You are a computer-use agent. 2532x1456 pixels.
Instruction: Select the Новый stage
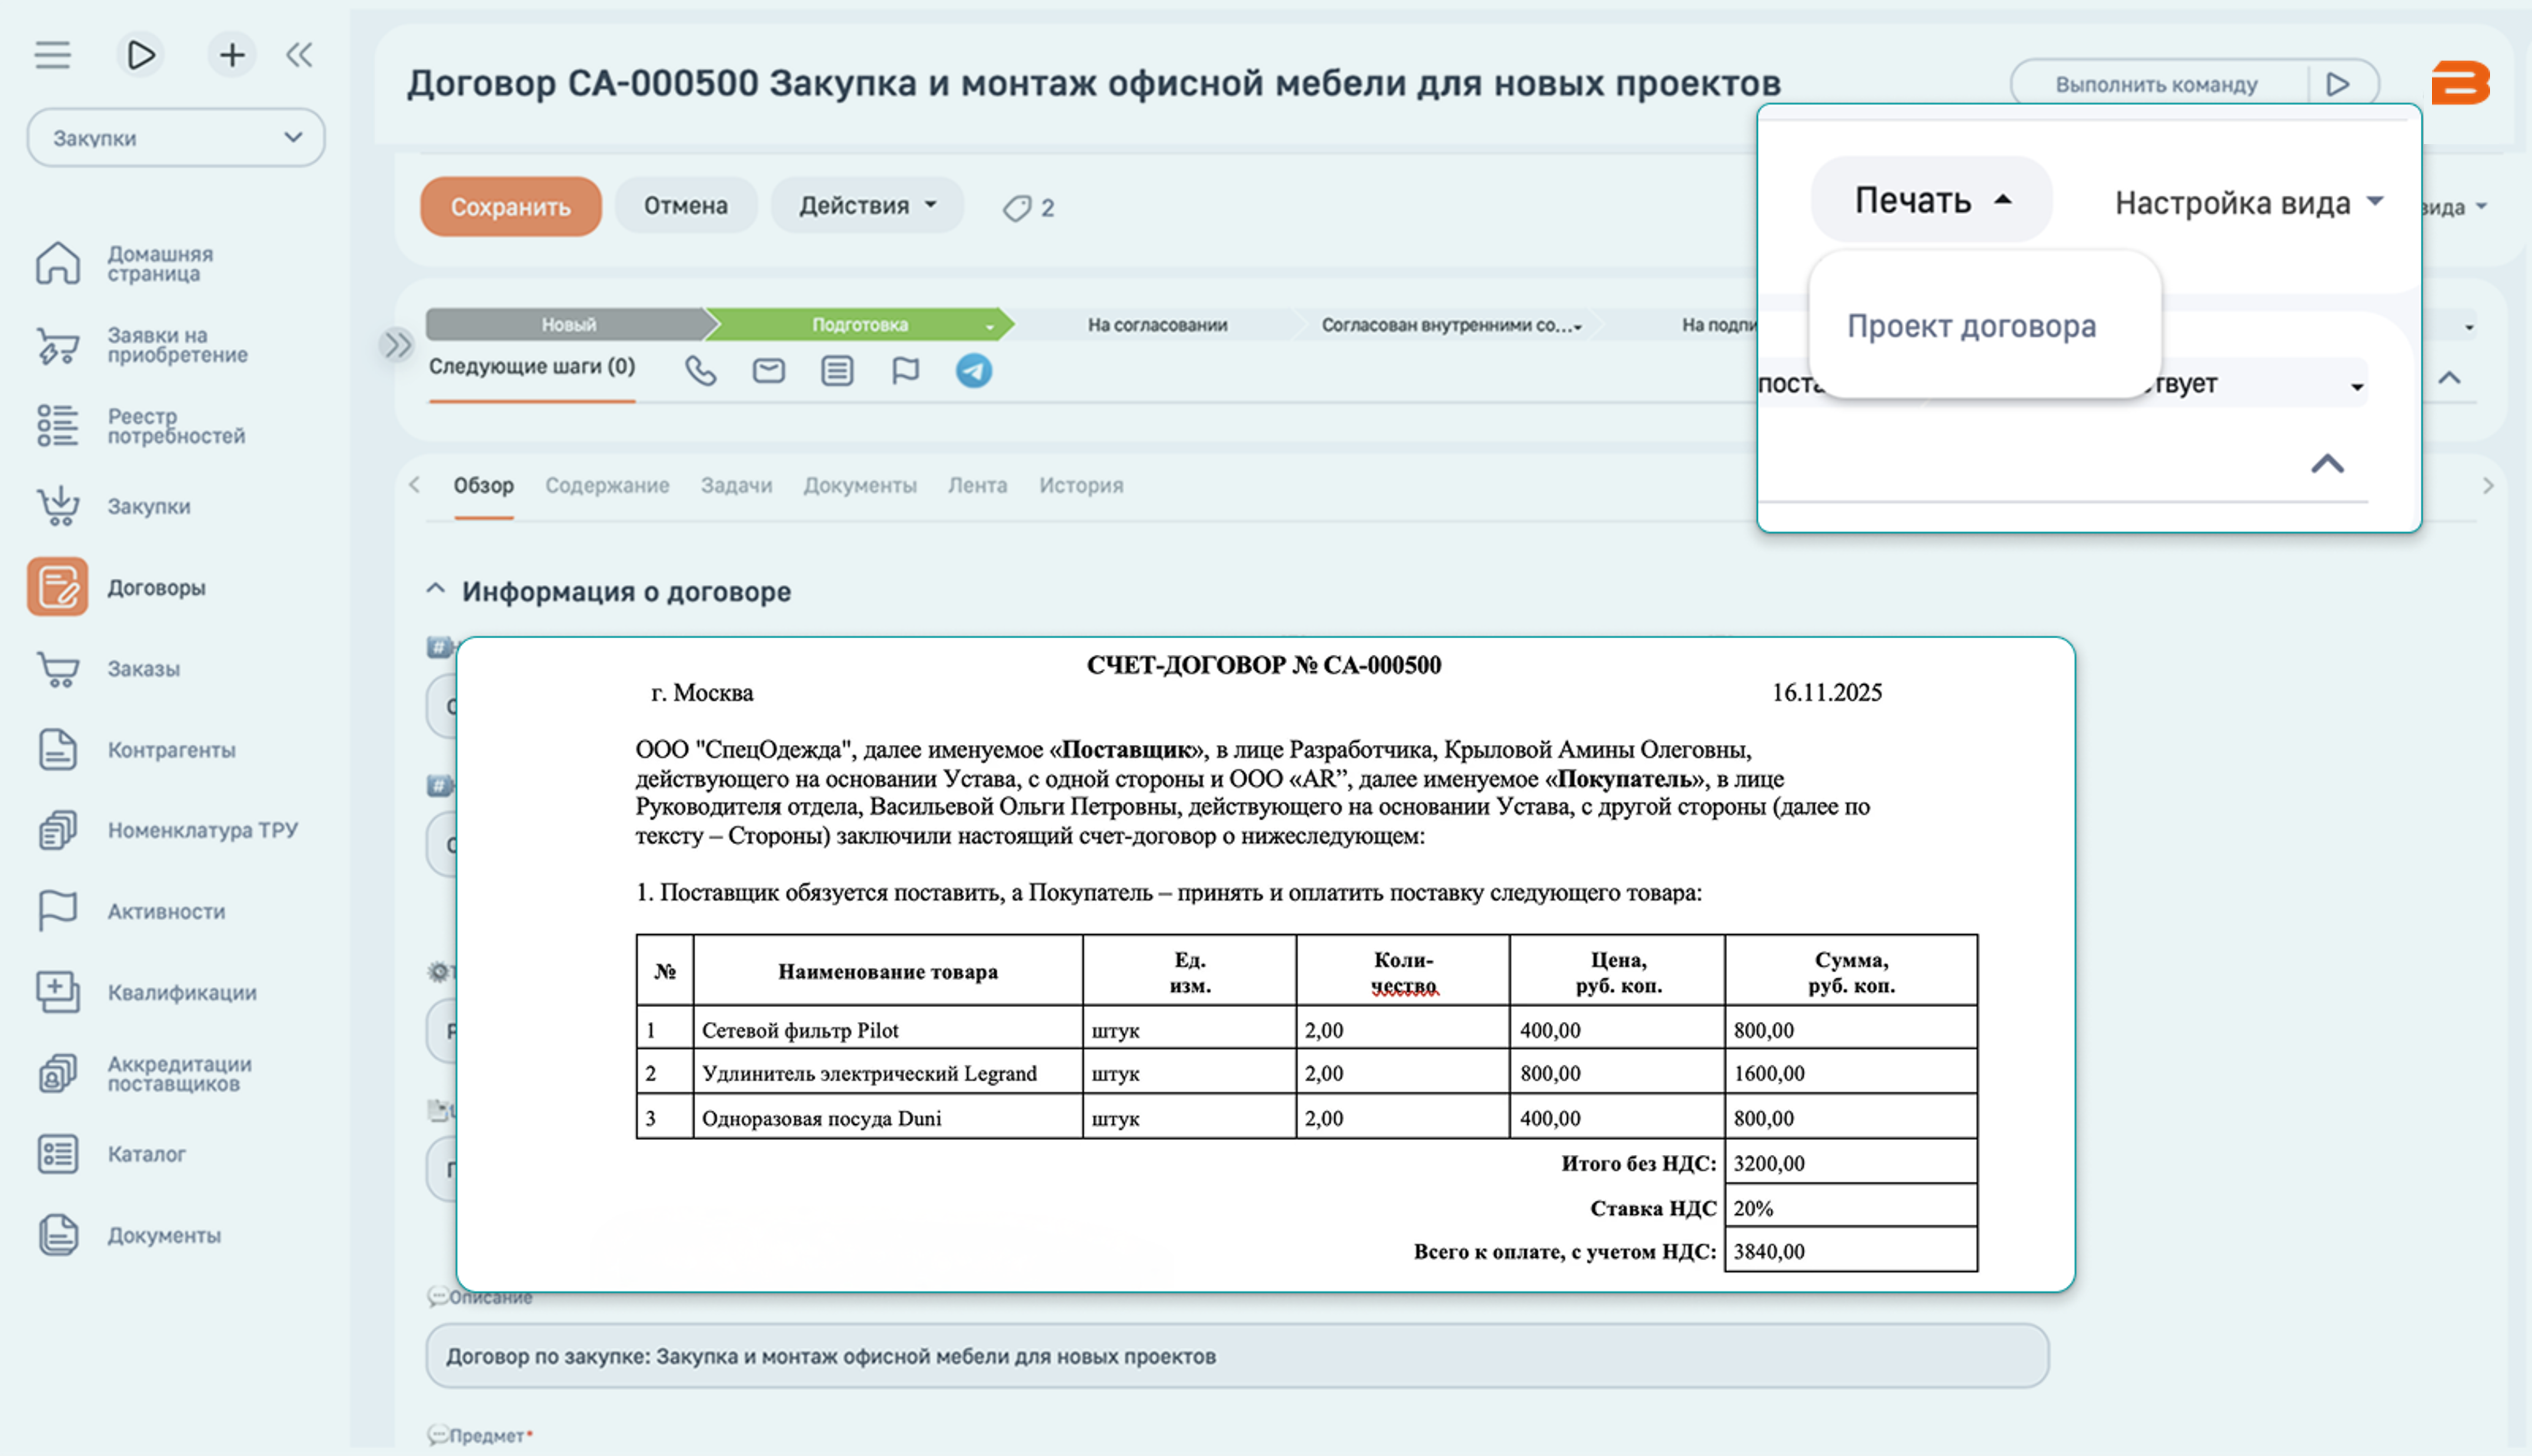coord(568,324)
